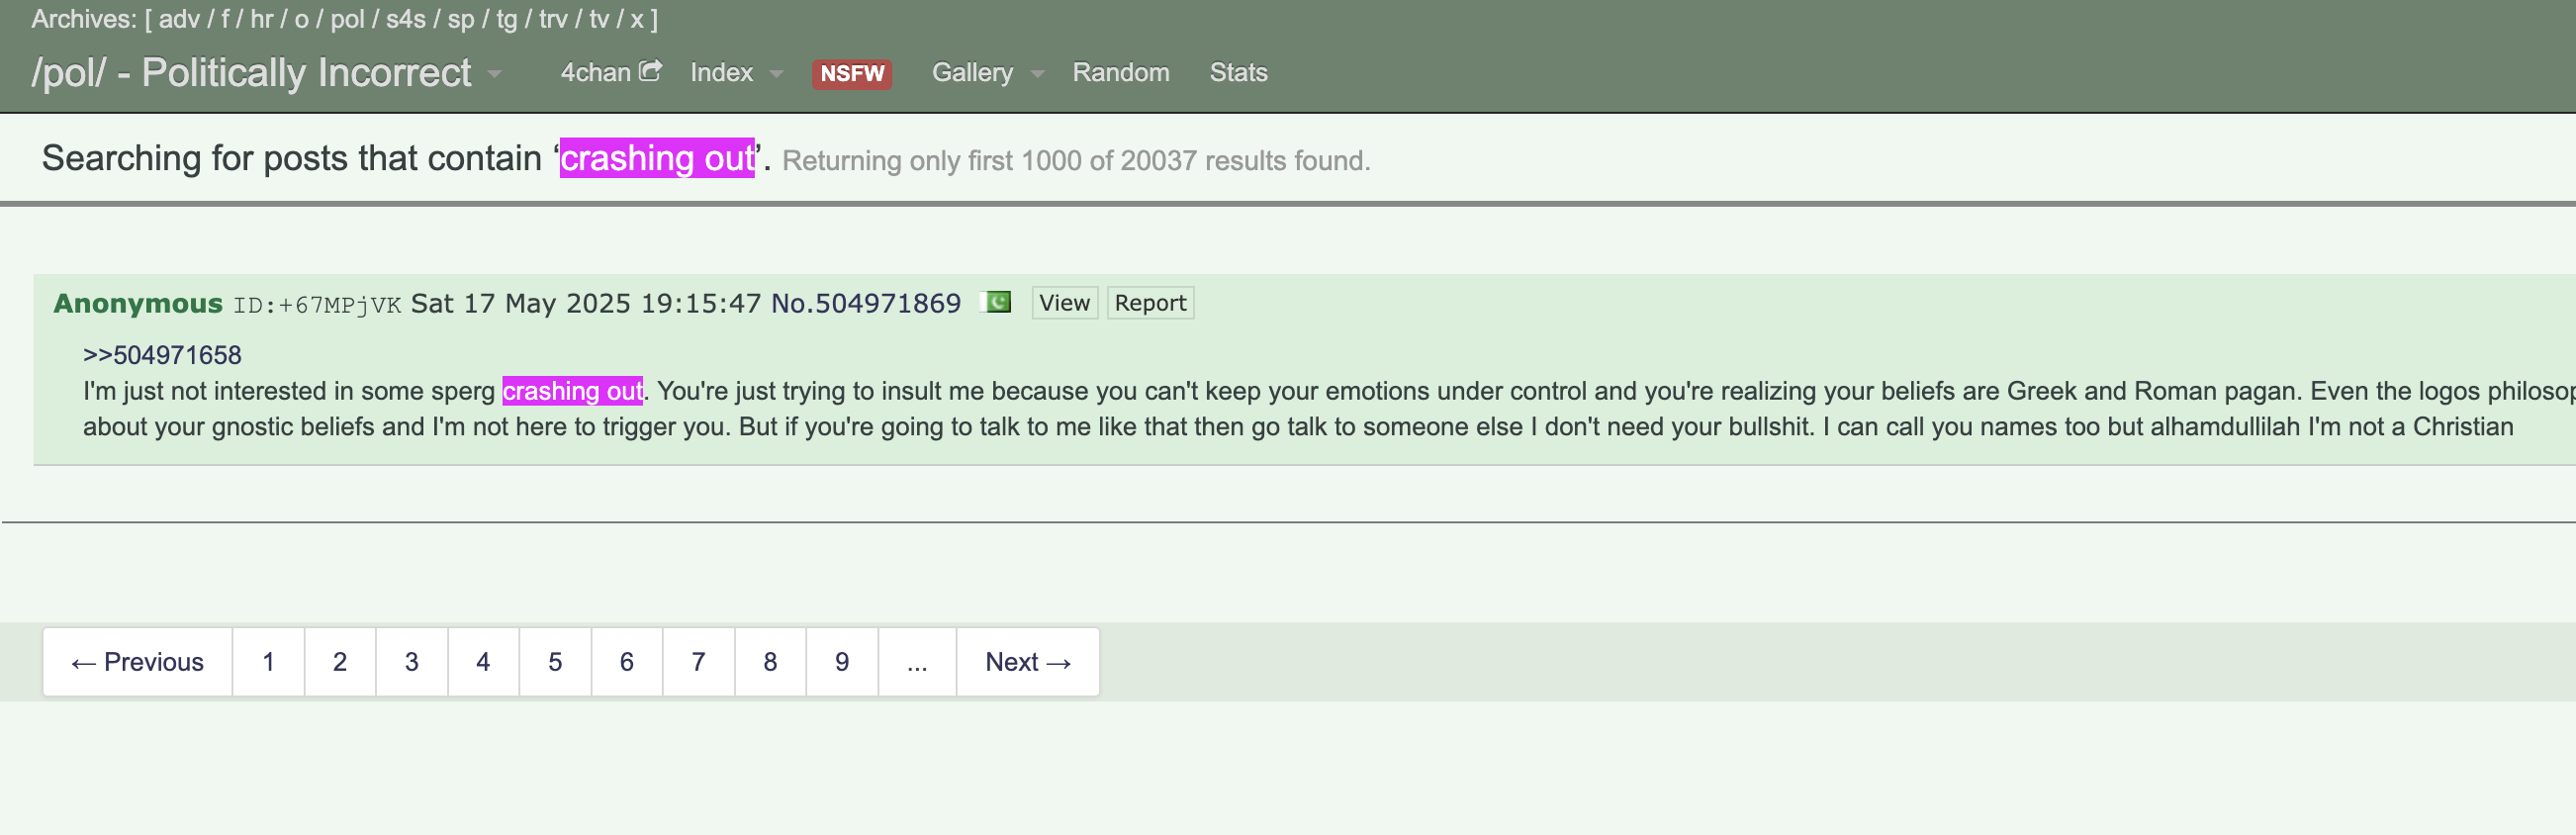This screenshot has height=835, width=2576.
Task: Go to the Previous results page
Action: [137, 662]
